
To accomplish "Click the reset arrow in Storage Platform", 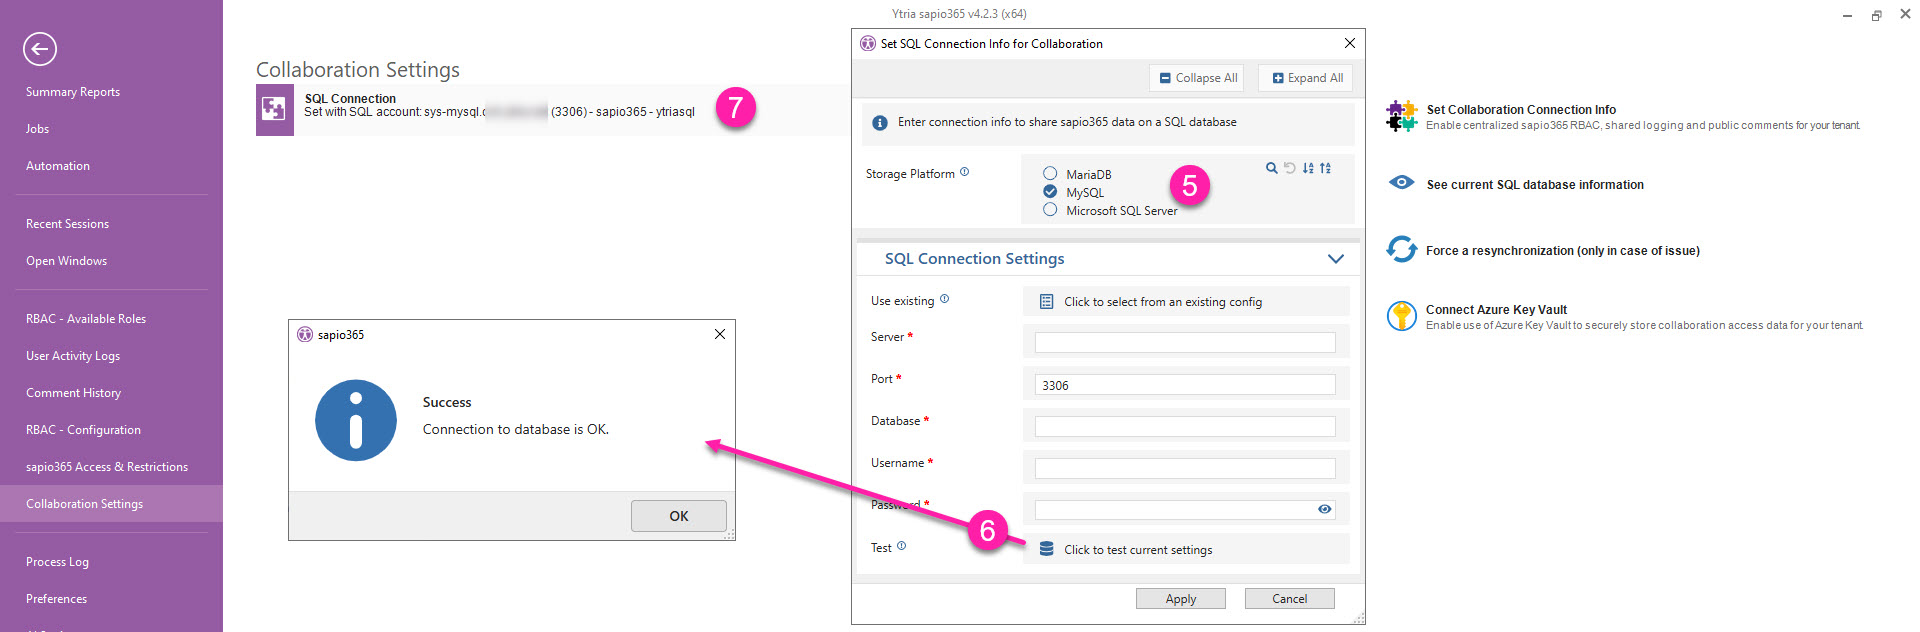I will (1289, 168).
